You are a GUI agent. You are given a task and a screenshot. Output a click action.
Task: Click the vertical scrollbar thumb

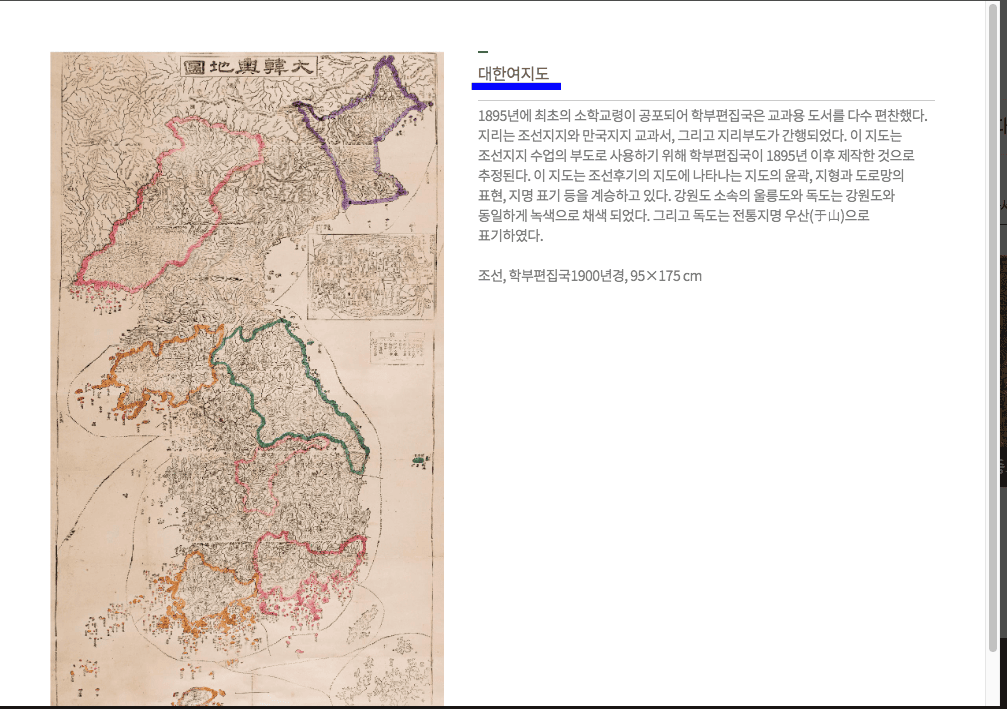tap(994, 326)
